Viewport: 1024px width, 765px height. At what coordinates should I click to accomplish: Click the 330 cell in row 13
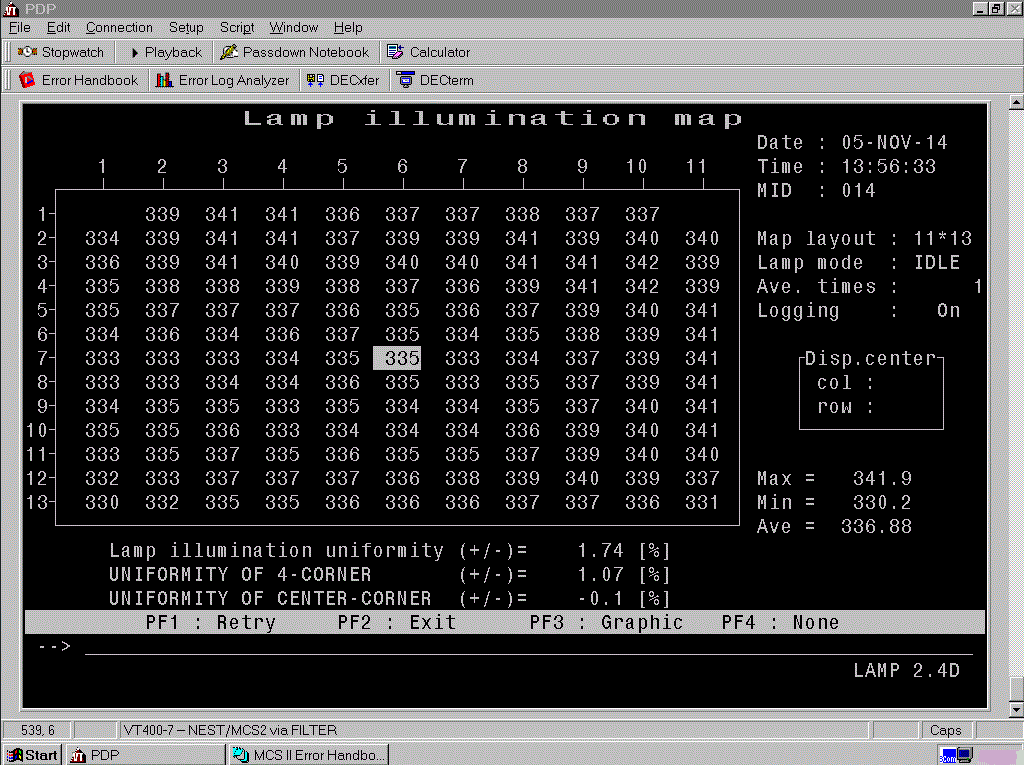102,502
